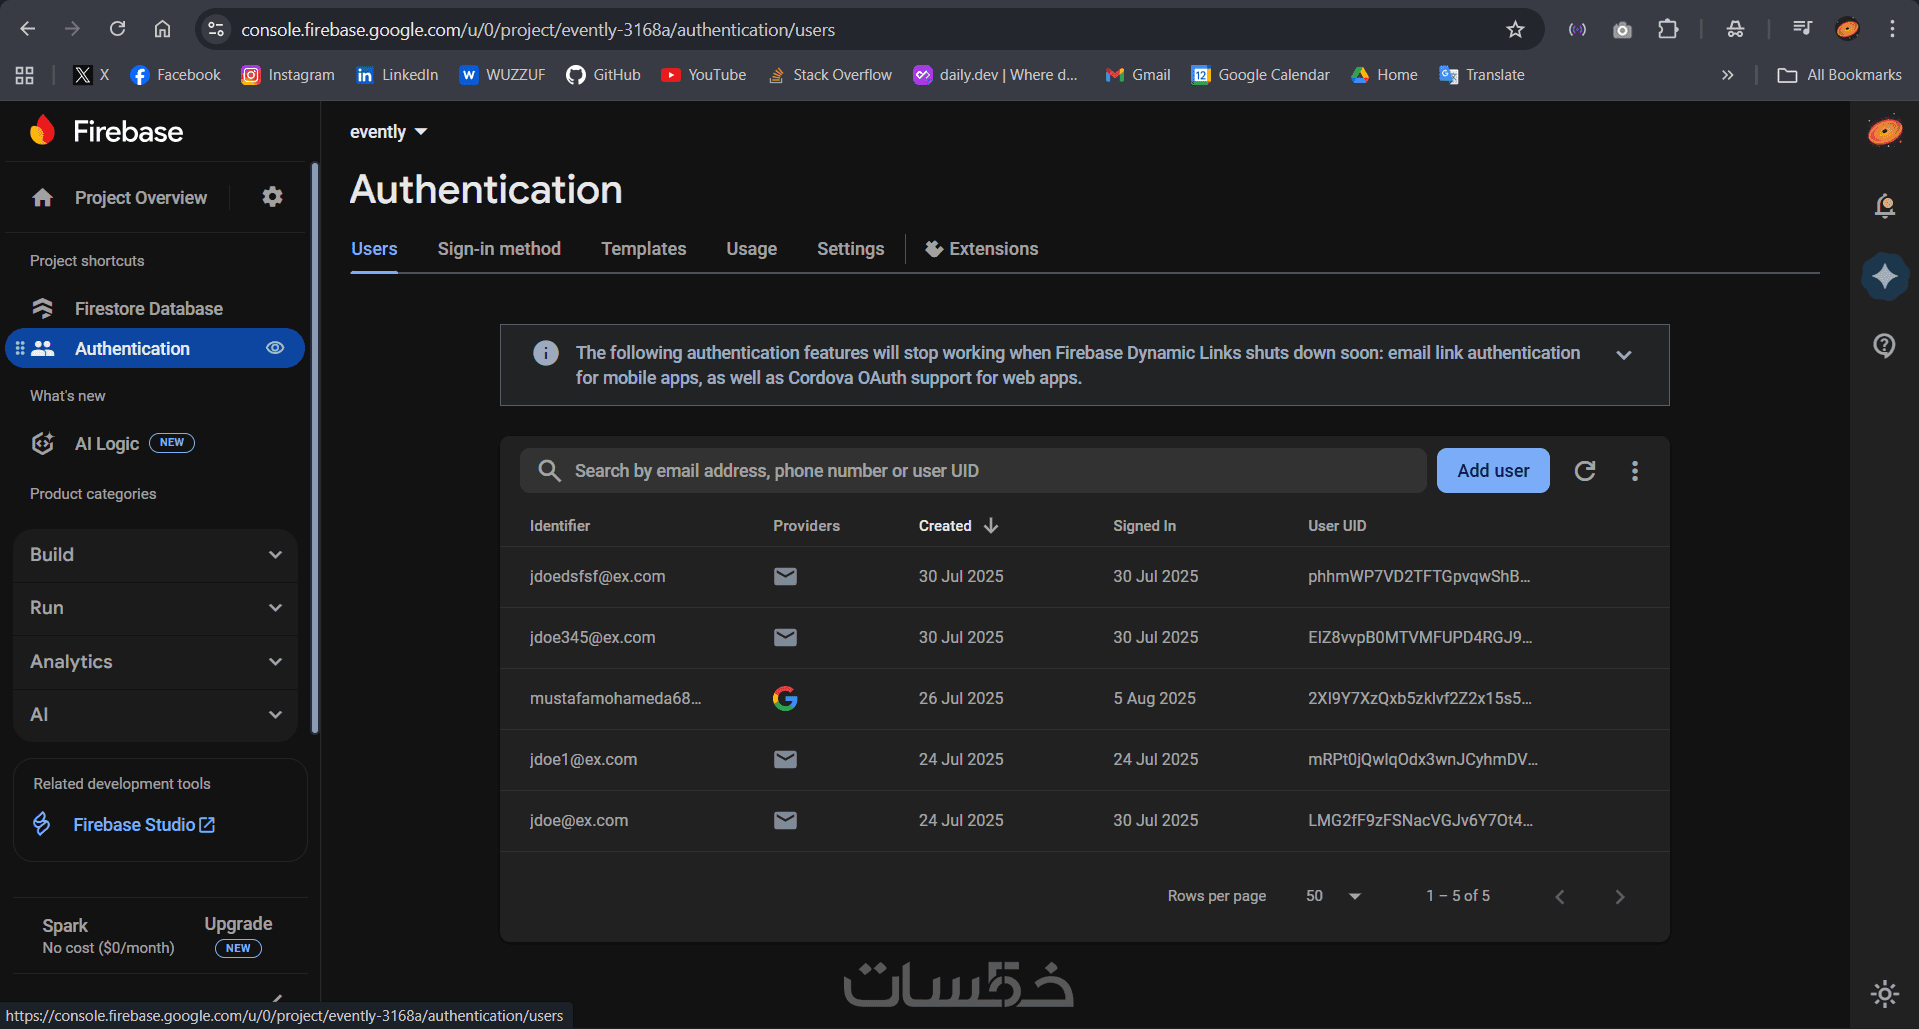Open the help question mark icon

(x=1884, y=345)
